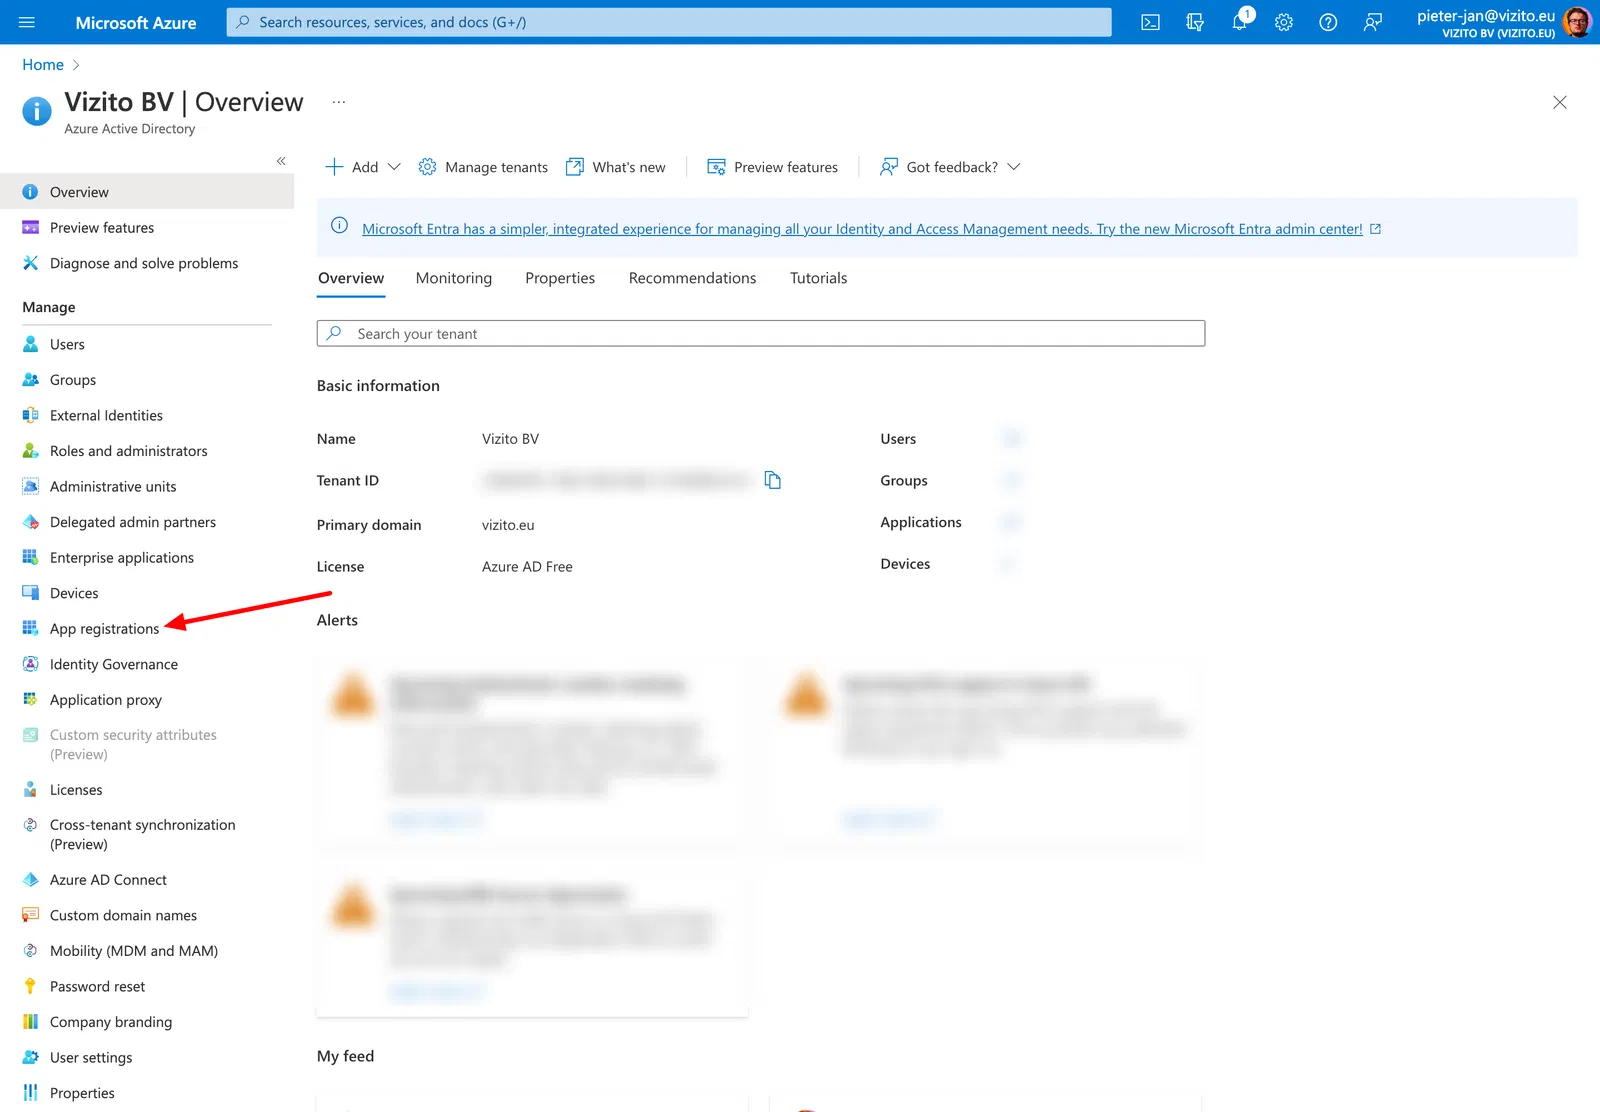This screenshot has width=1600, height=1112.
Task: Open the Help question mark icon
Action: pyautogui.click(x=1328, y=22)
